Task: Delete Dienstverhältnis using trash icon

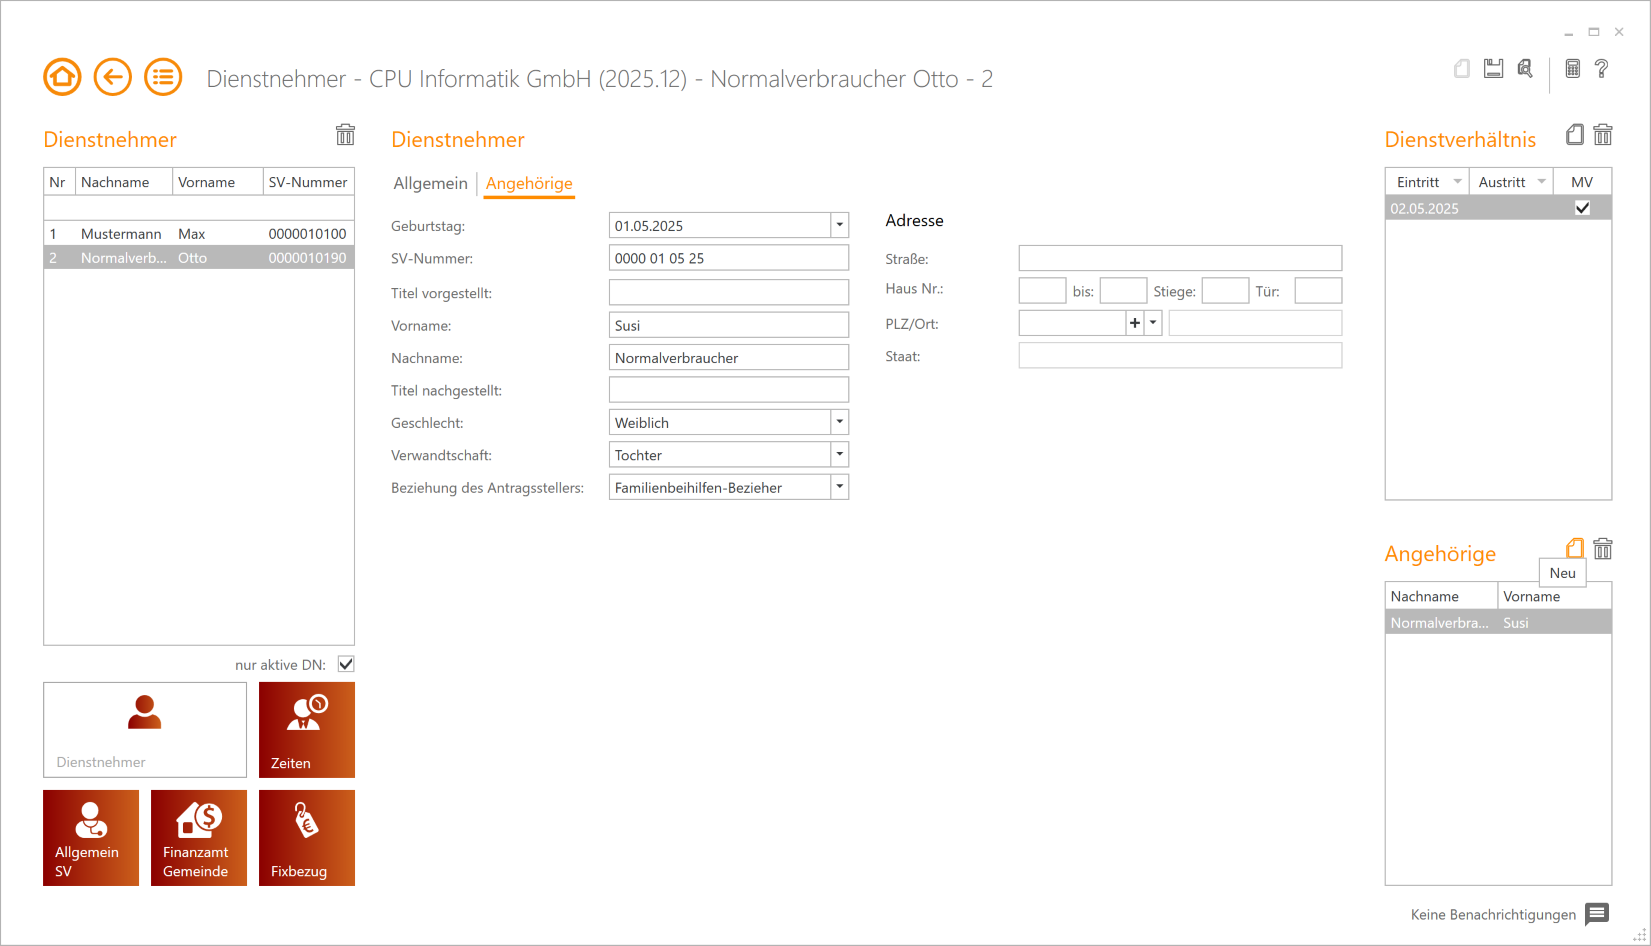Action: pyautogui.click(x=1603, y=135)
